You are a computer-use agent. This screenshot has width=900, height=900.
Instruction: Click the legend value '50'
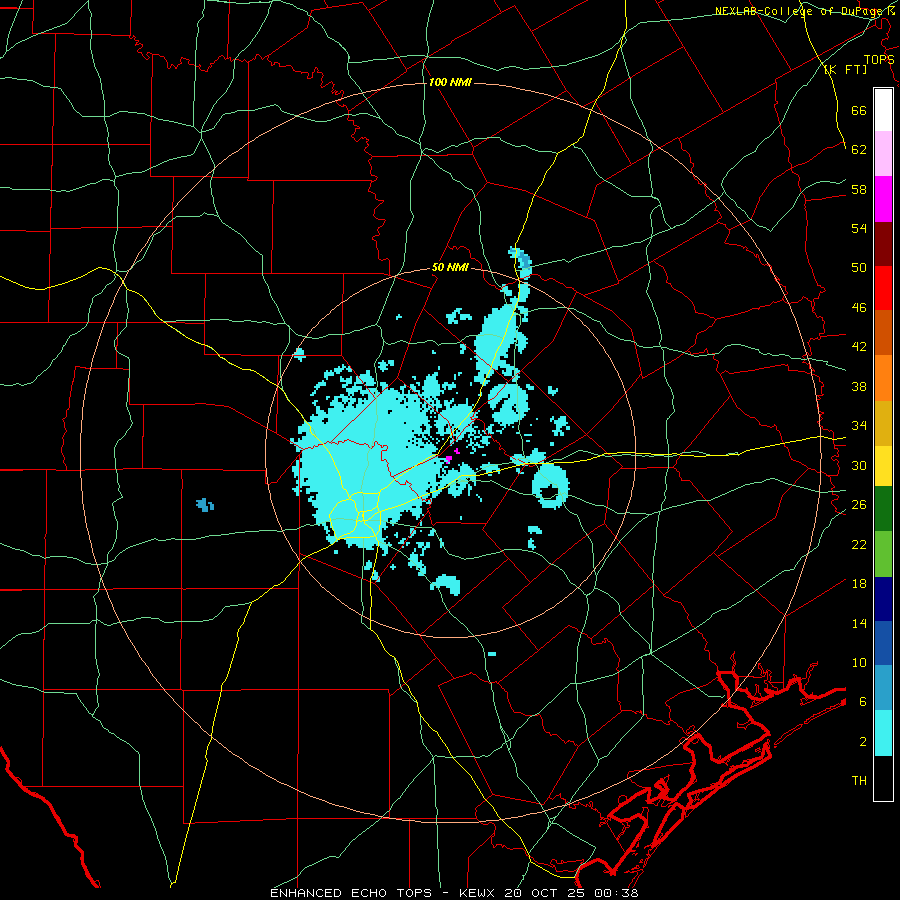click(859, 267)
